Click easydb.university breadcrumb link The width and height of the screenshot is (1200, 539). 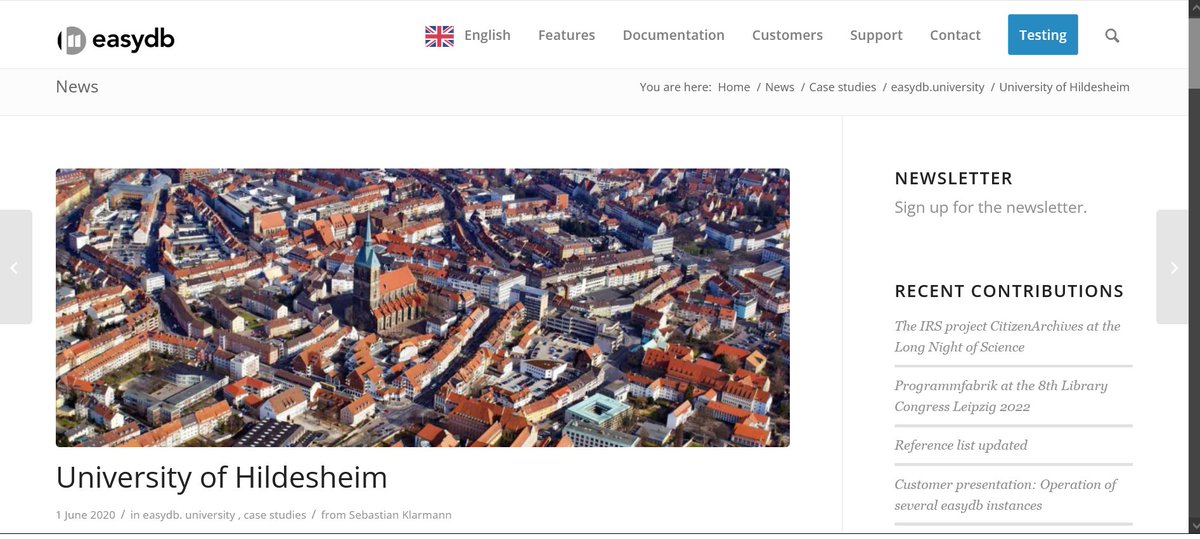[x=937, y=87]
